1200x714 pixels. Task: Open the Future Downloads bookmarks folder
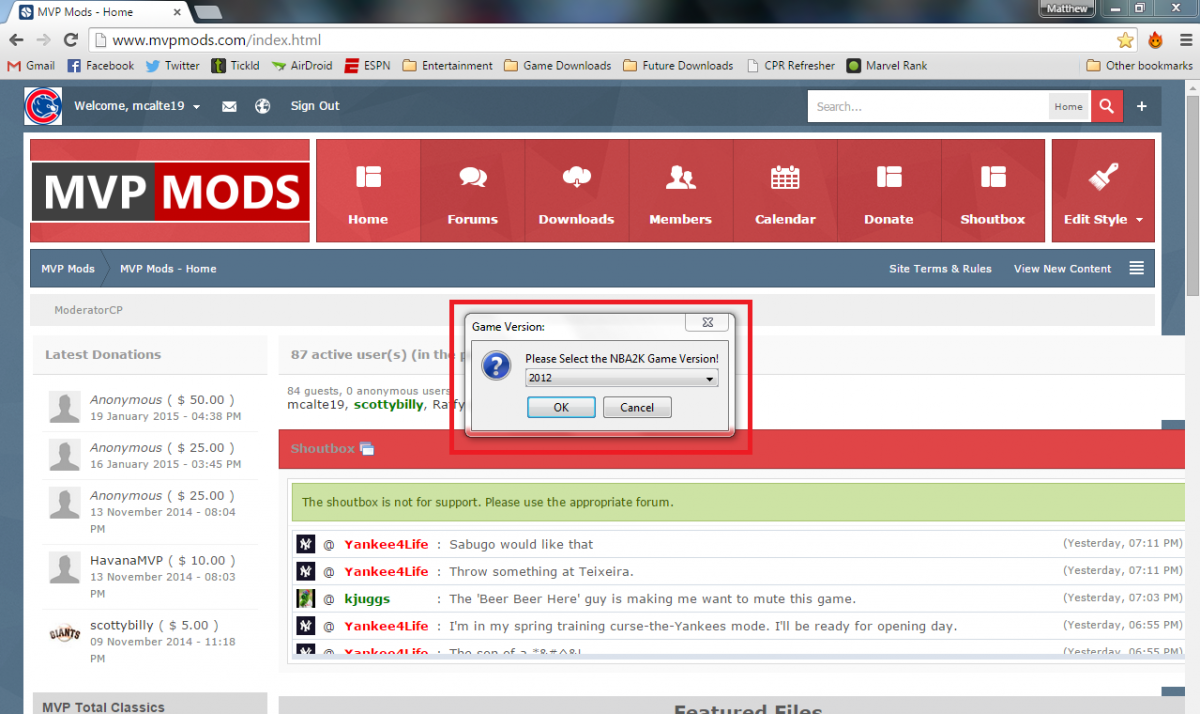tap(678, 66)
